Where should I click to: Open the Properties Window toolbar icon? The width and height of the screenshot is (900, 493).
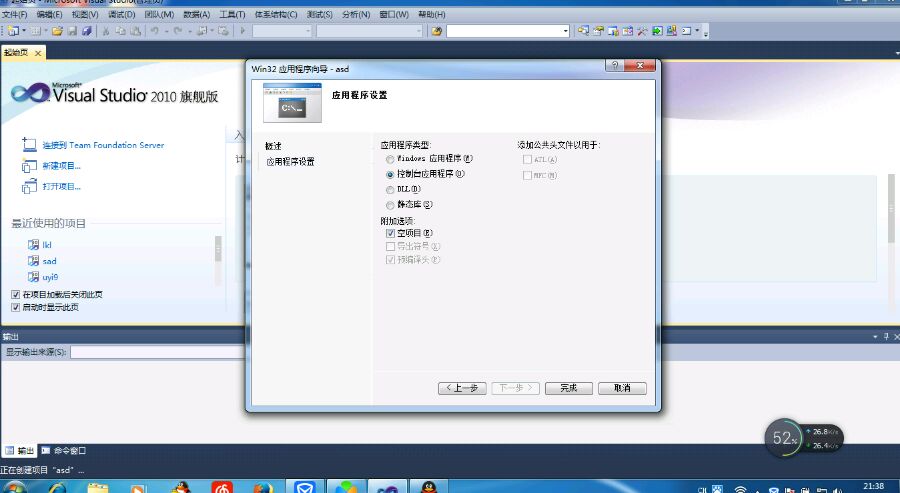598,31
